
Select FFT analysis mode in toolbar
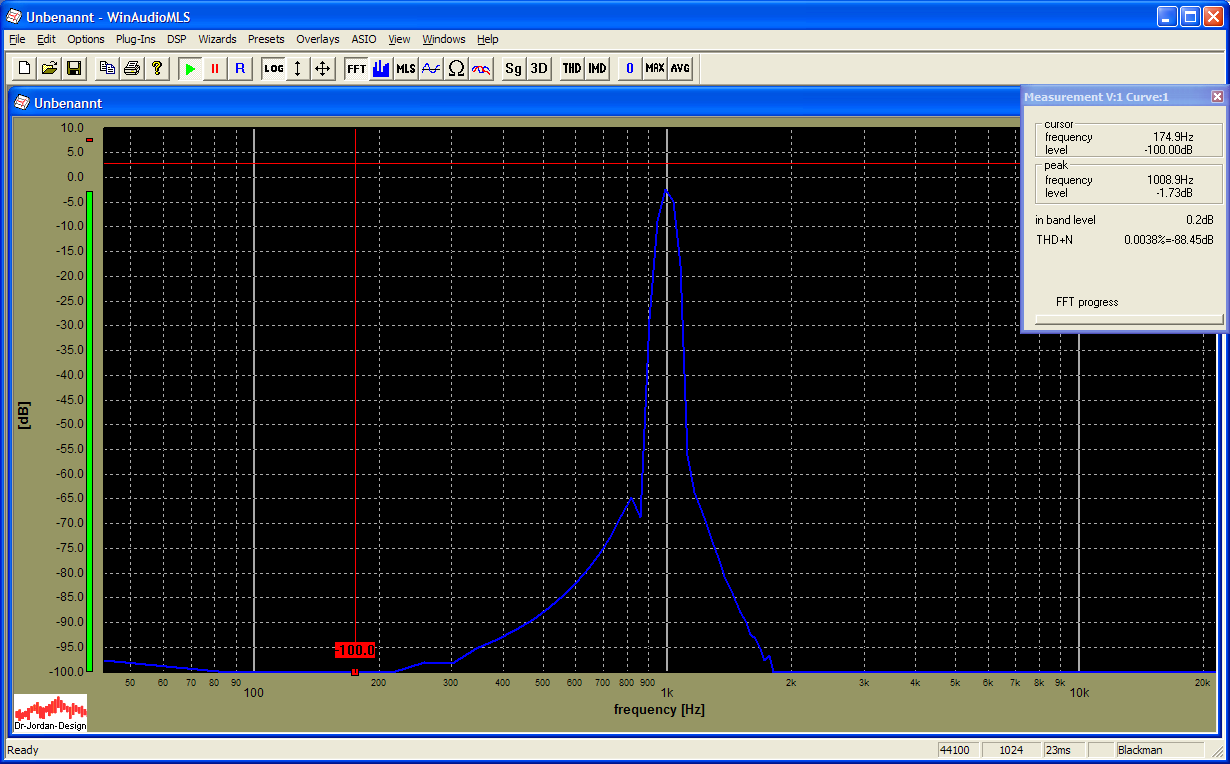click(356, 69)
